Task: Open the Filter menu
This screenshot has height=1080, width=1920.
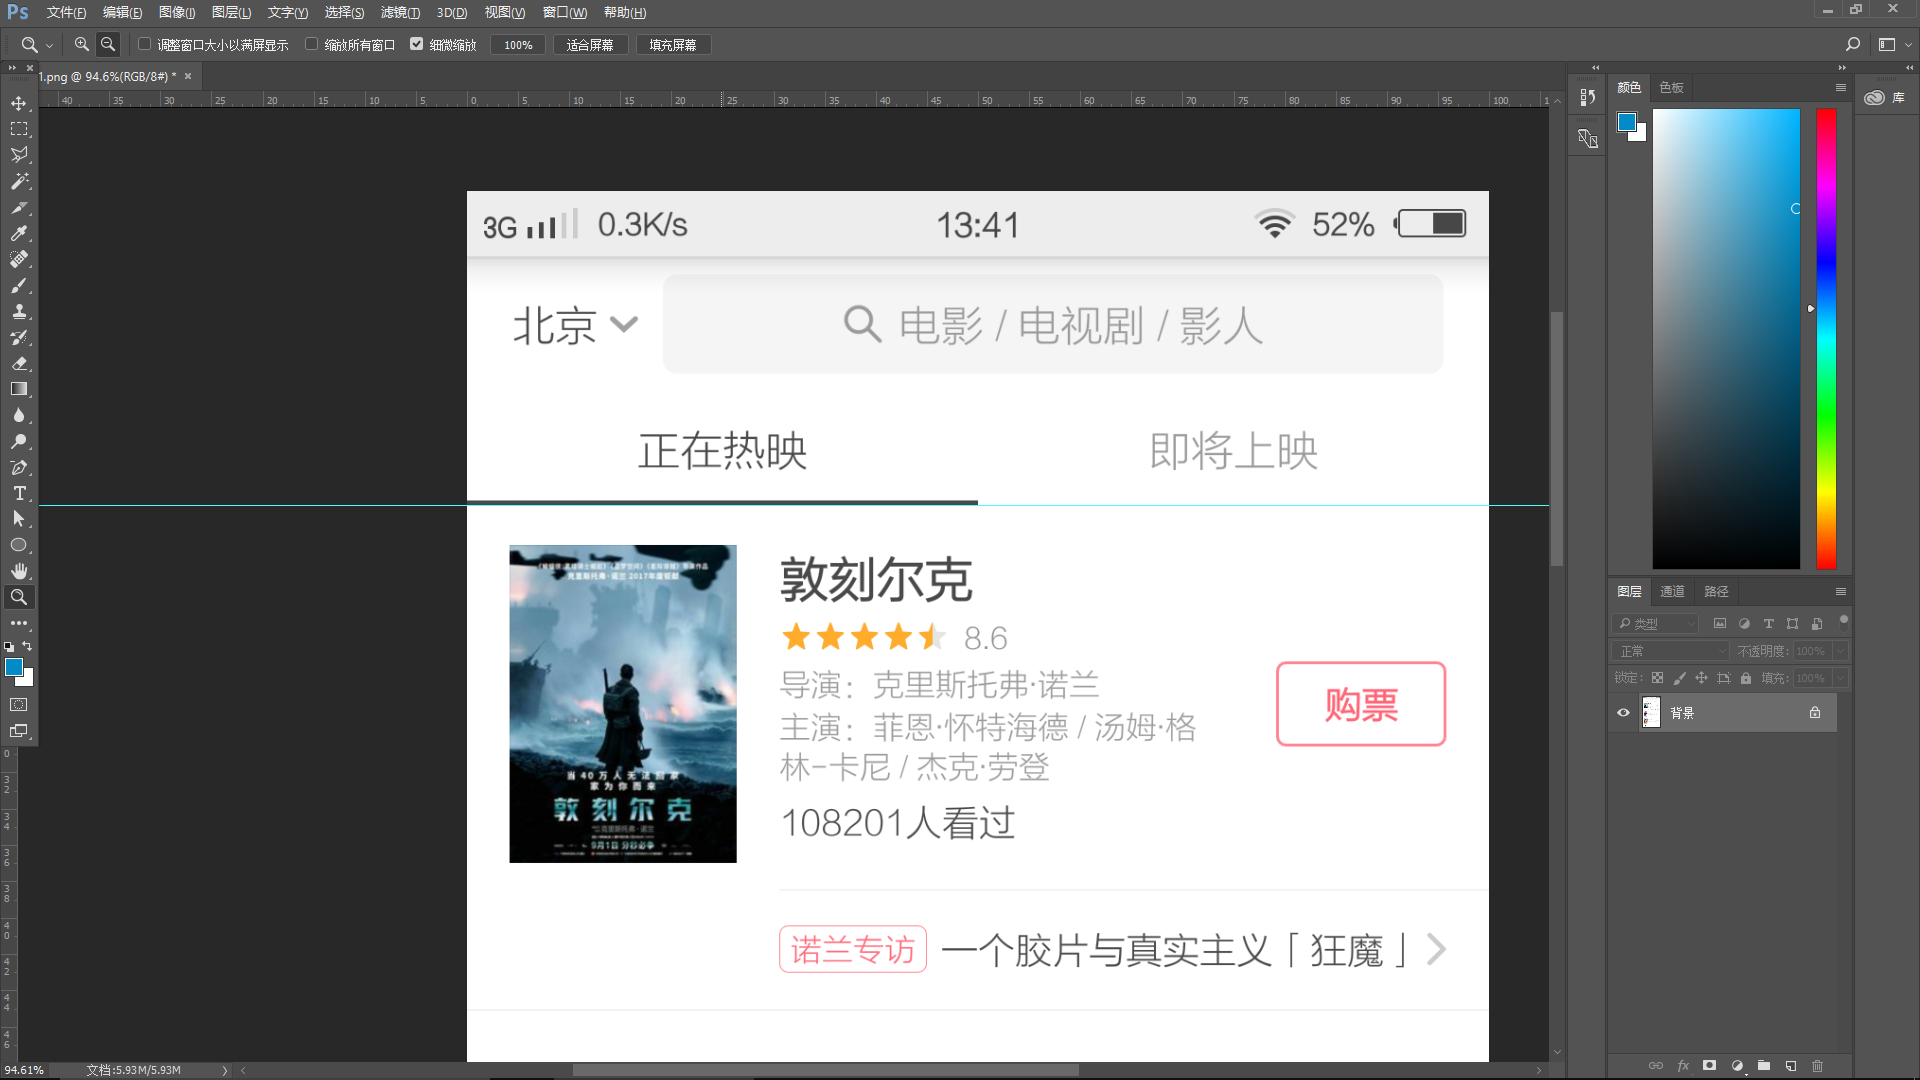Action: pyautogui.click(x=399, y=12)
